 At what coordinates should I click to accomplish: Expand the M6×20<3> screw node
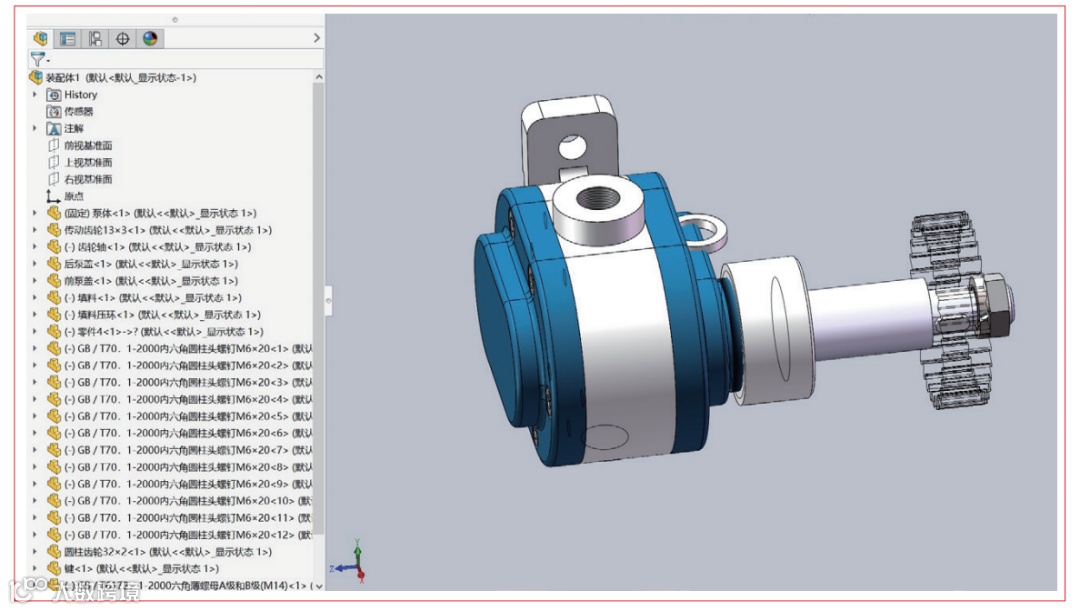tap(34, 382)
